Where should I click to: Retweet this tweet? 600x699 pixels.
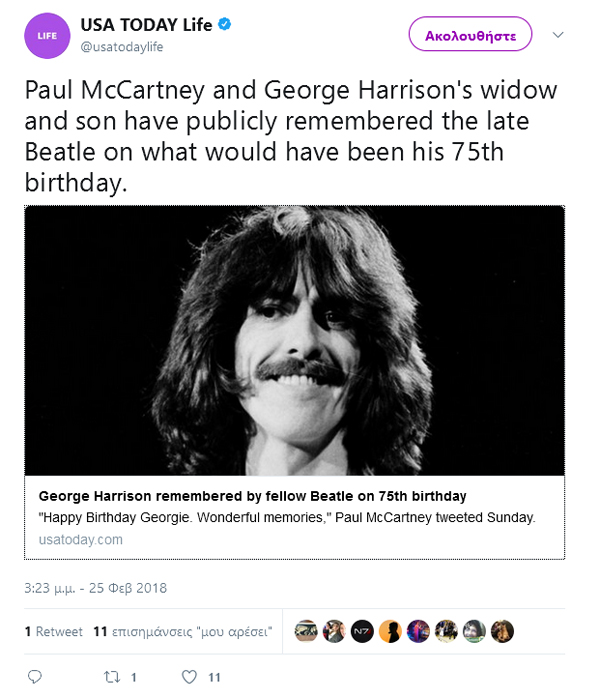112,677
